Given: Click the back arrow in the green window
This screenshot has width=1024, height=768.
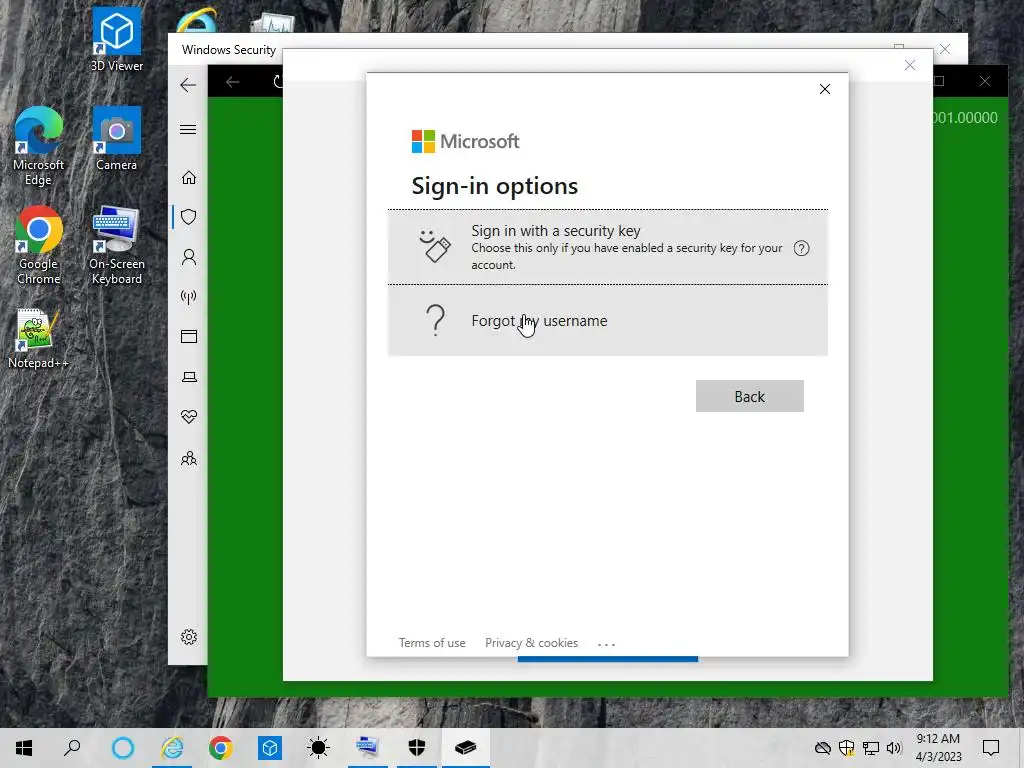Looking at the screenshot, I should [x=232, y=82].
